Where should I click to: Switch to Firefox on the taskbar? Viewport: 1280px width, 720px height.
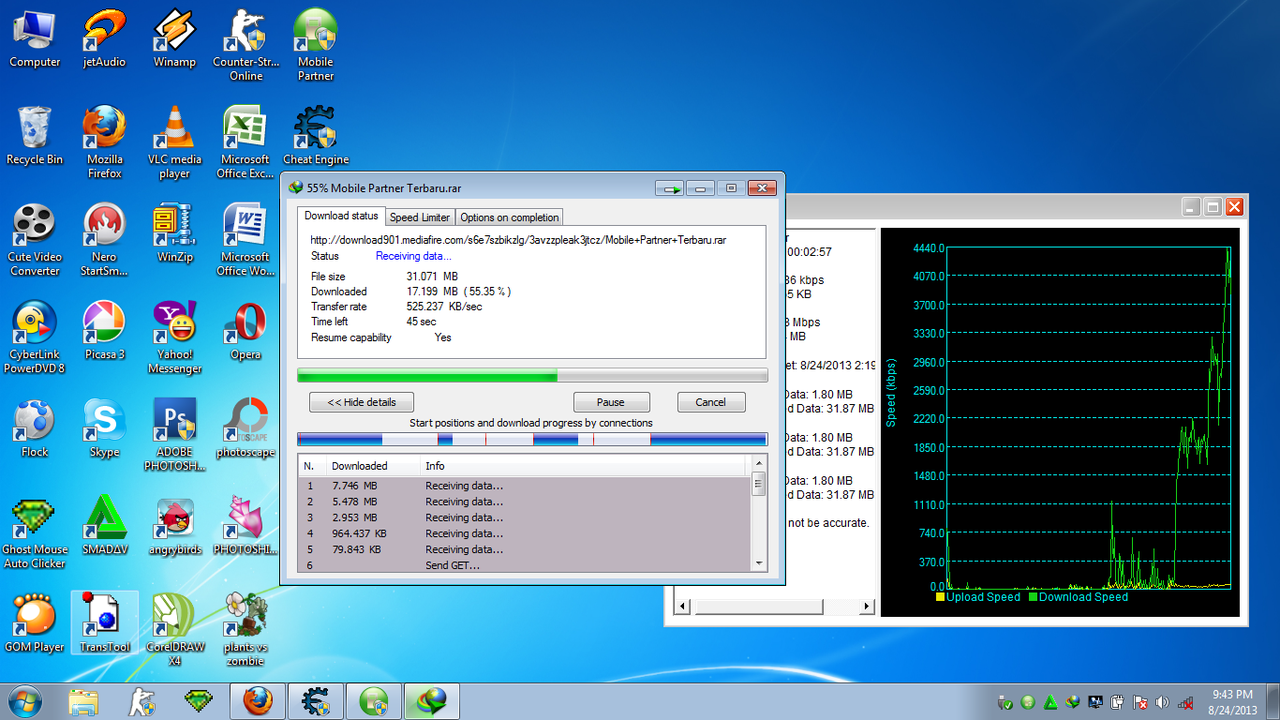click(x=257, y=702)
